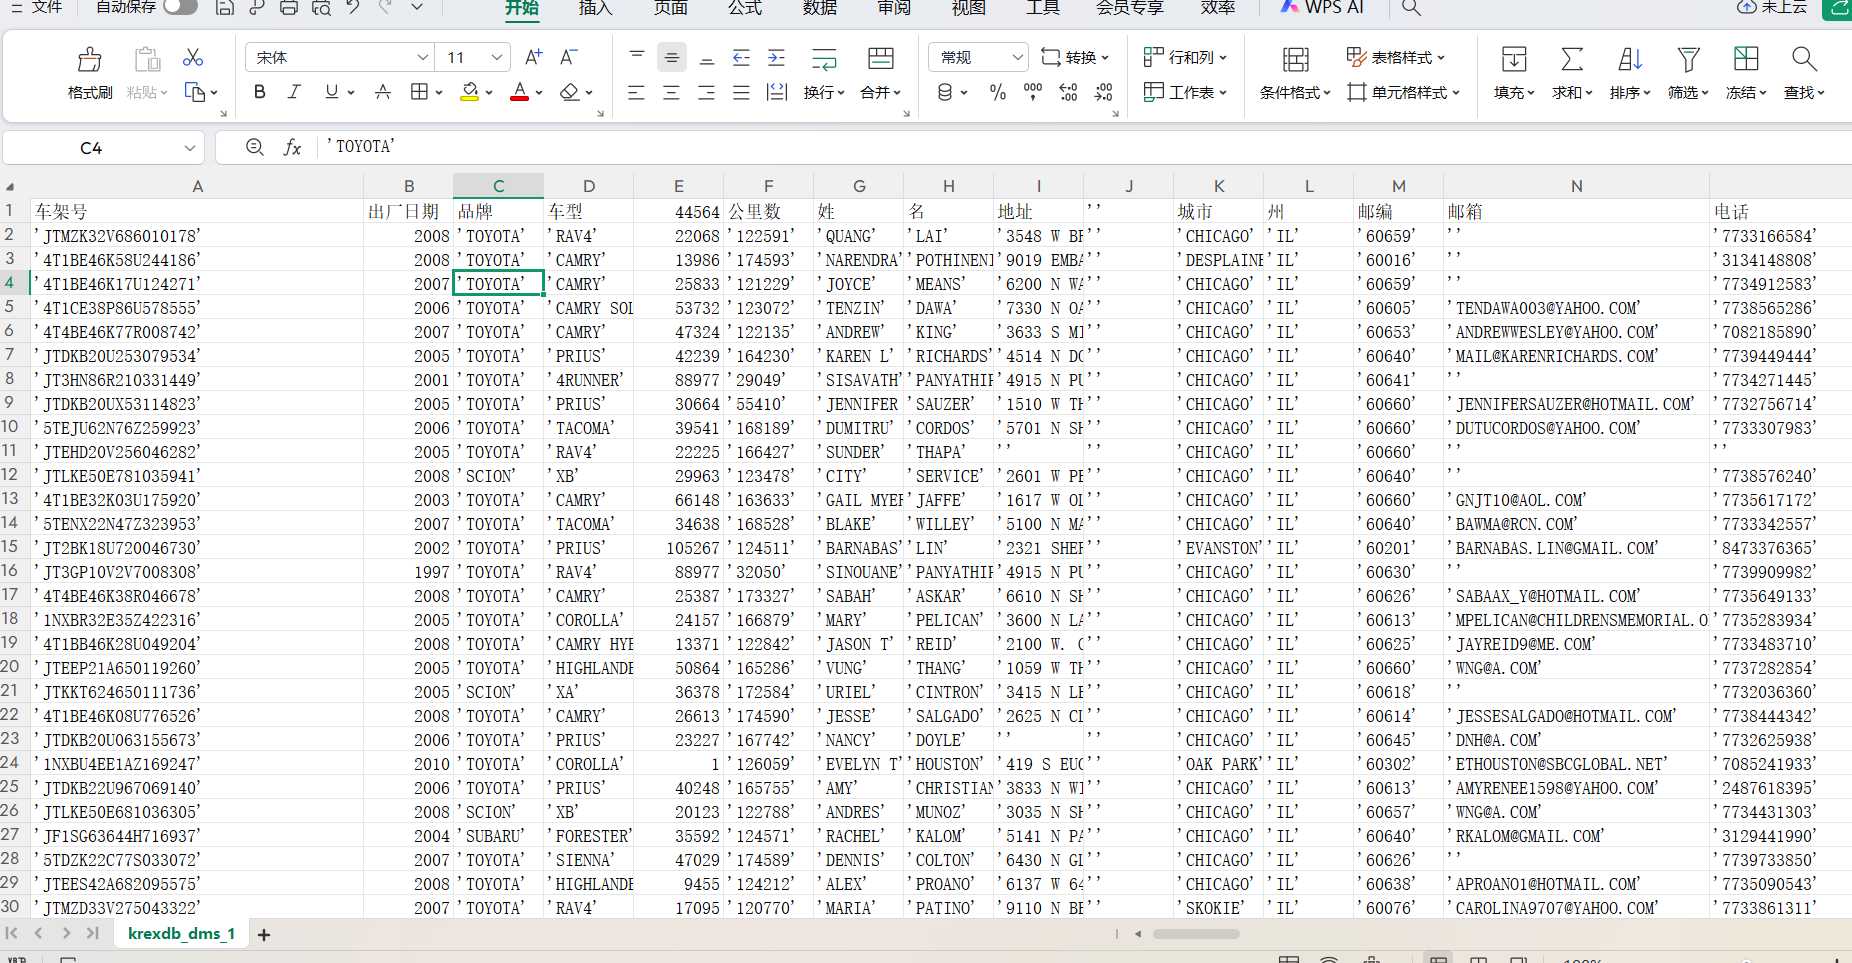Increase font size with the A+ icon
This screenshot has width=1852, height=963.
point(534,57)
